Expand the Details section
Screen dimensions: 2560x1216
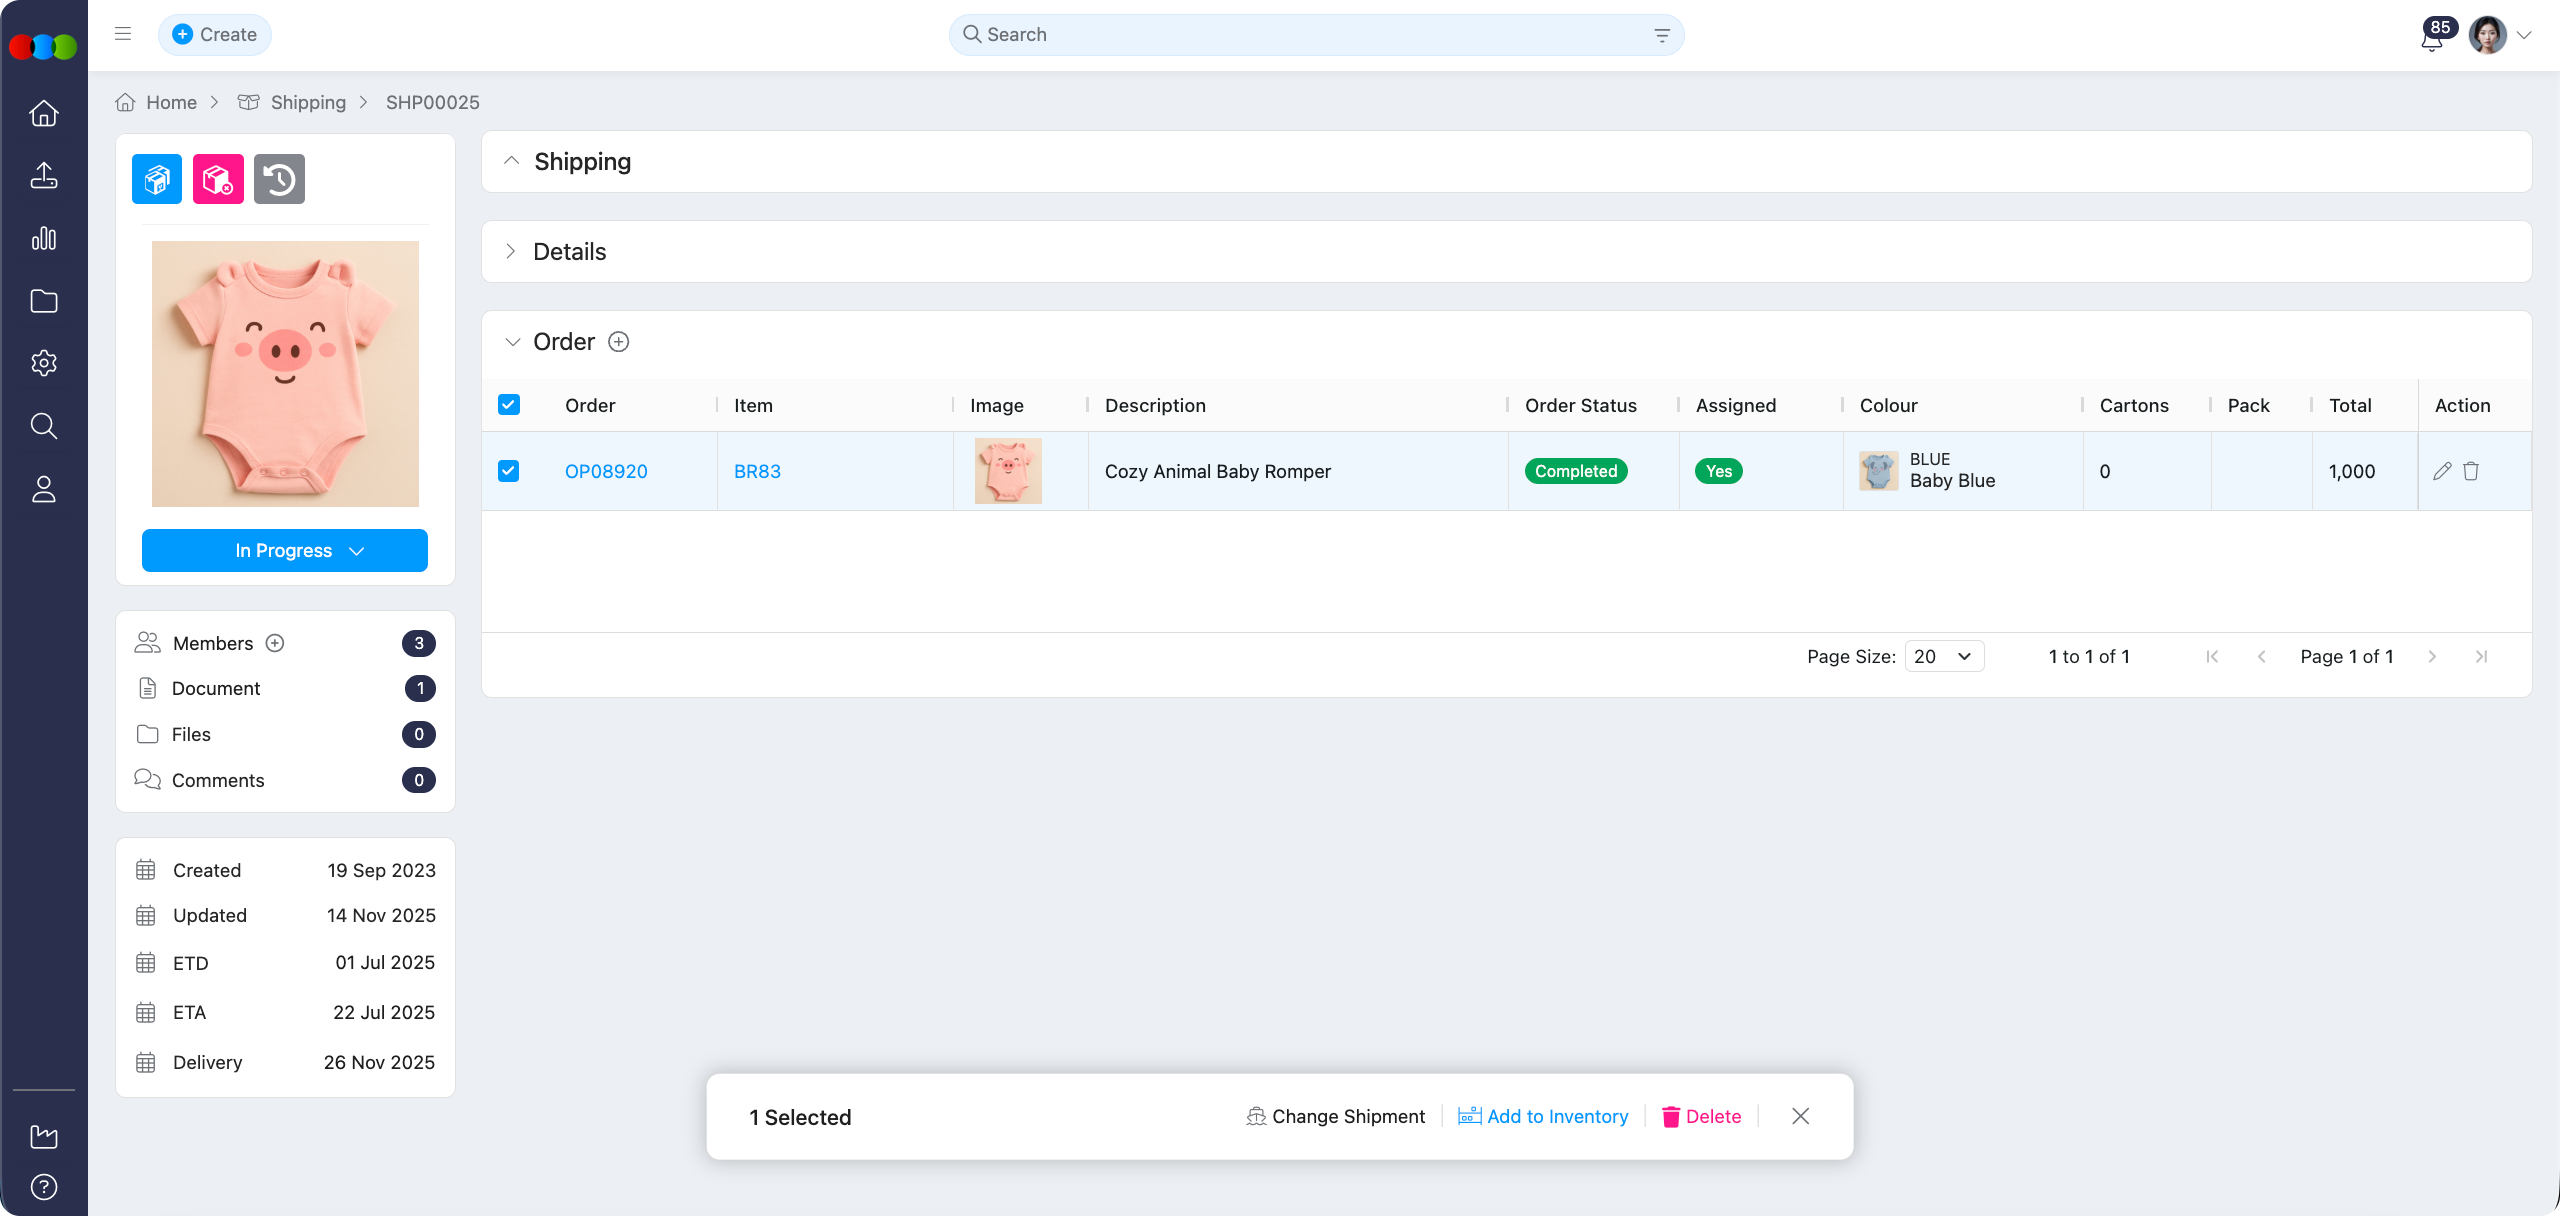[x=511, y=252]
